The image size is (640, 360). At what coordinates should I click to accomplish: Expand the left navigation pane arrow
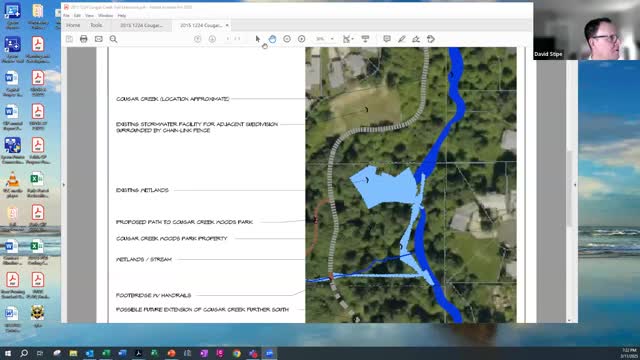[64, 185]
